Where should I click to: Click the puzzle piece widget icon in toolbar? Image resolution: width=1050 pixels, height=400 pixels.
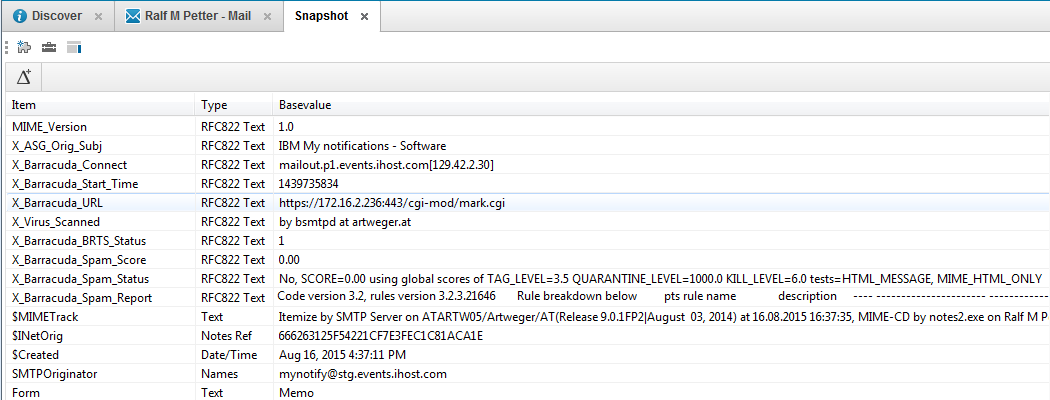(x=25, y=47)
